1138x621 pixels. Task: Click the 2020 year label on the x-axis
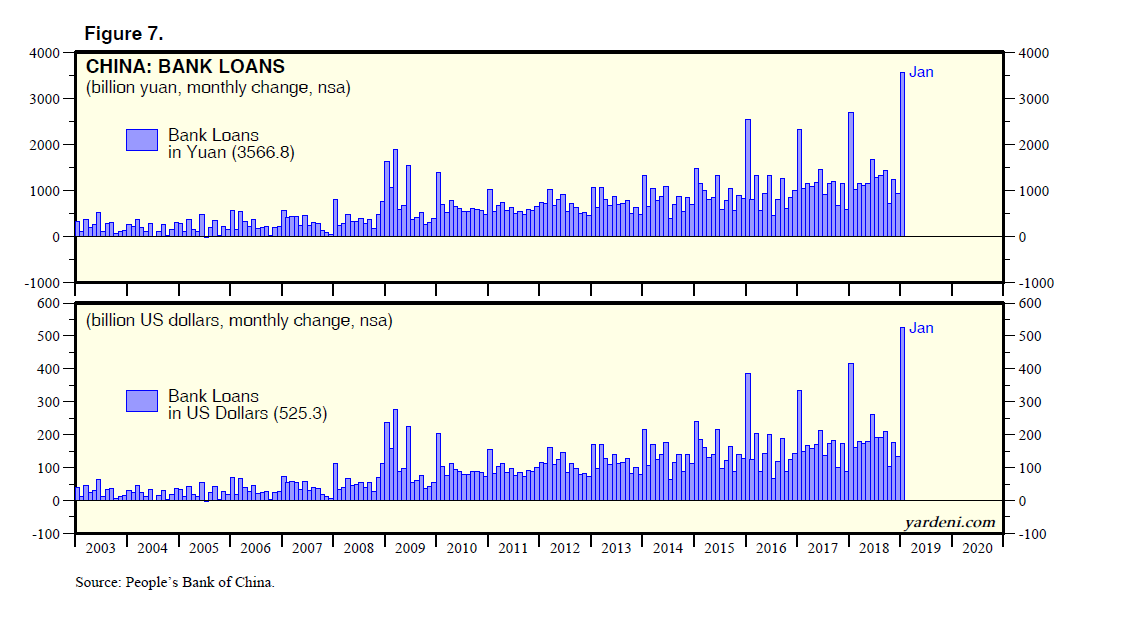pos(976,548)
